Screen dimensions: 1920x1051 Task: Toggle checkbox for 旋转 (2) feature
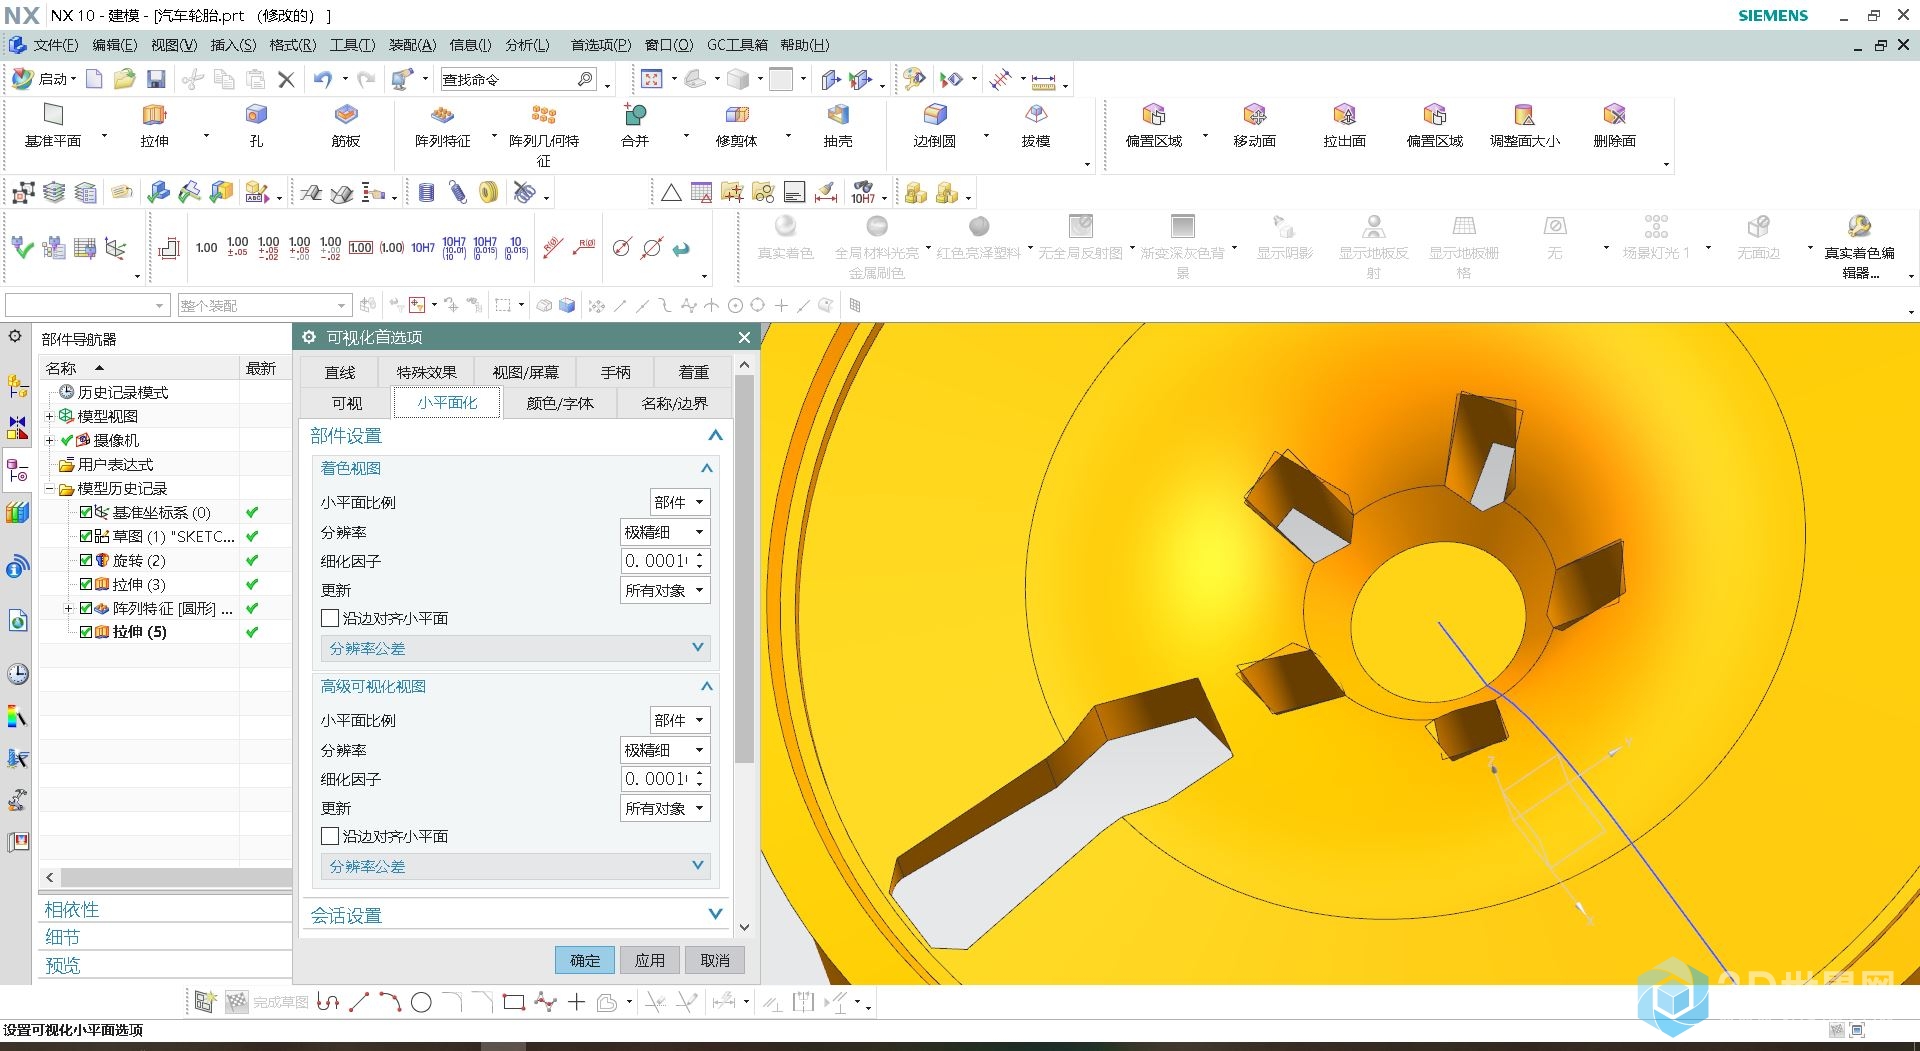86,560
